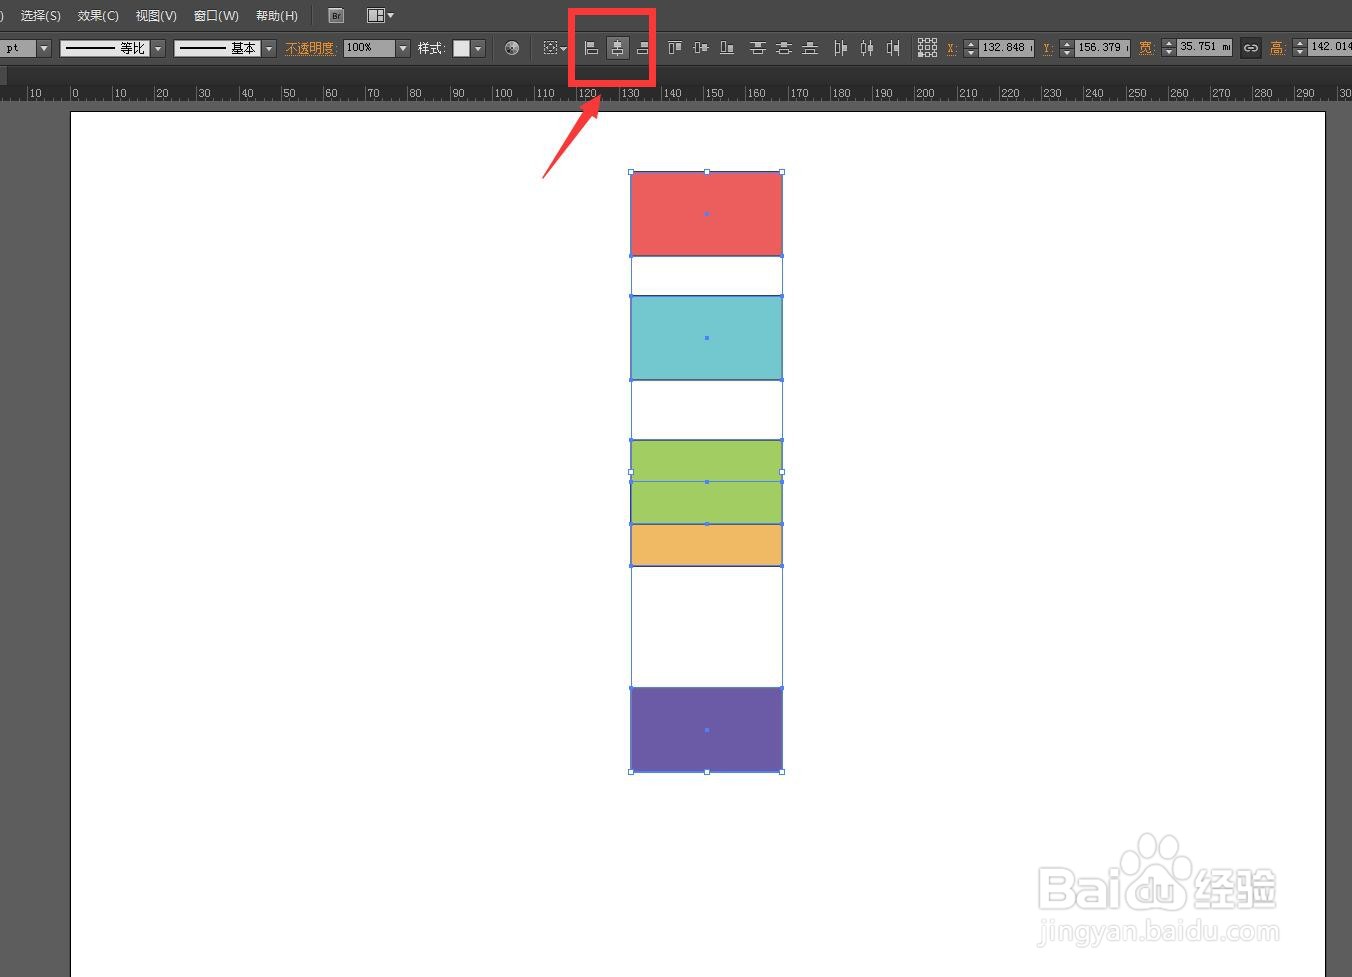Viewport: 1352px width, 977px height.
Task: Click the Y label link
Action: tap(1047, 48)
